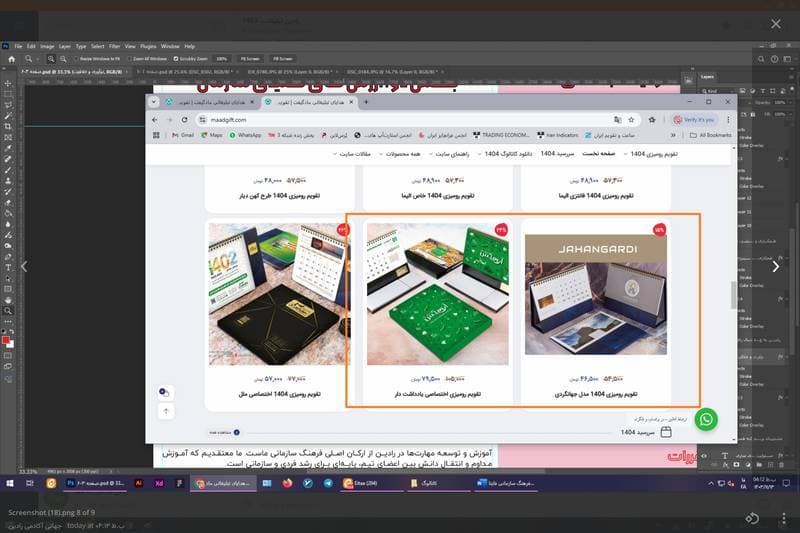
Task: Click the 'Verify it's you' Chrome button
Action: coord(694,120)
